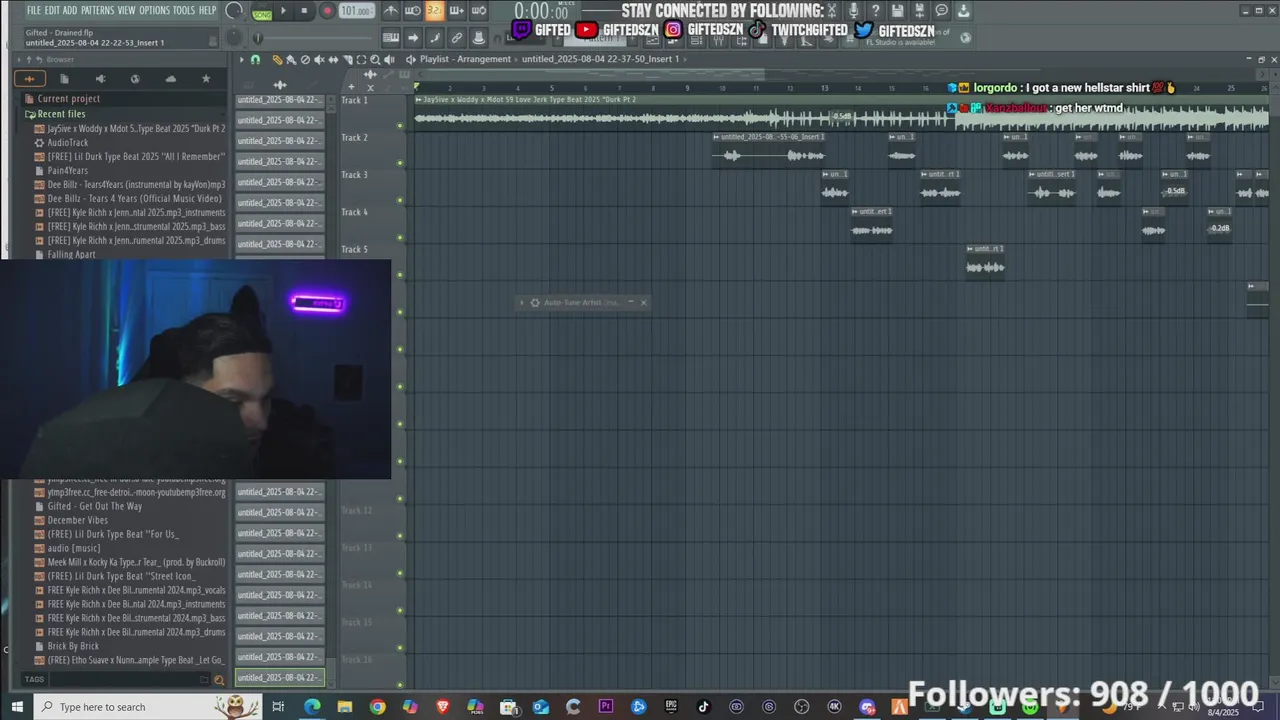This screenshot has width=1280, height=720.
Task: Open the browser files tab icon
Action: (64, 78)
